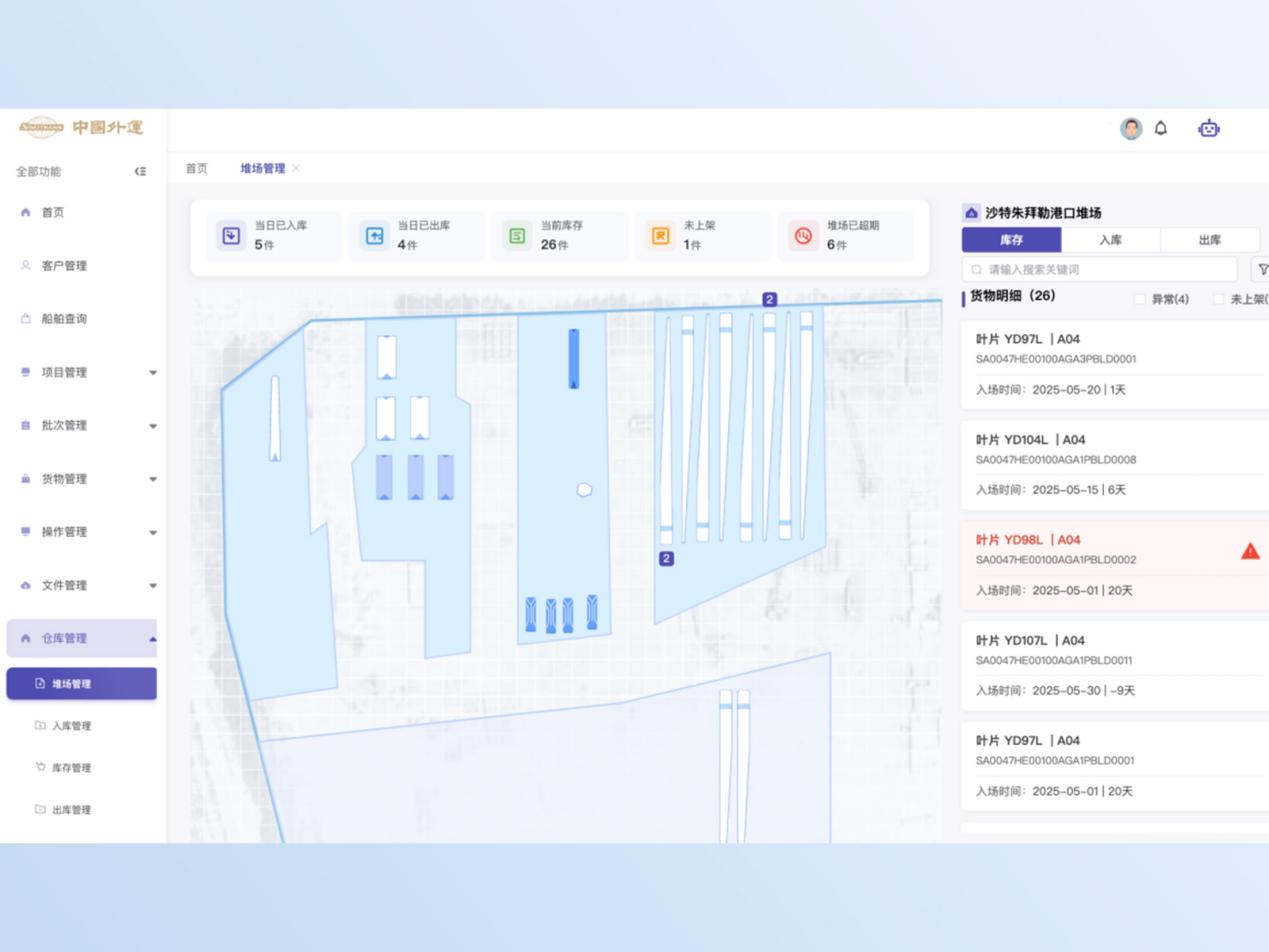Click the notification bell icon
The image size is (1269, 952).
(x=1161, y=128)
